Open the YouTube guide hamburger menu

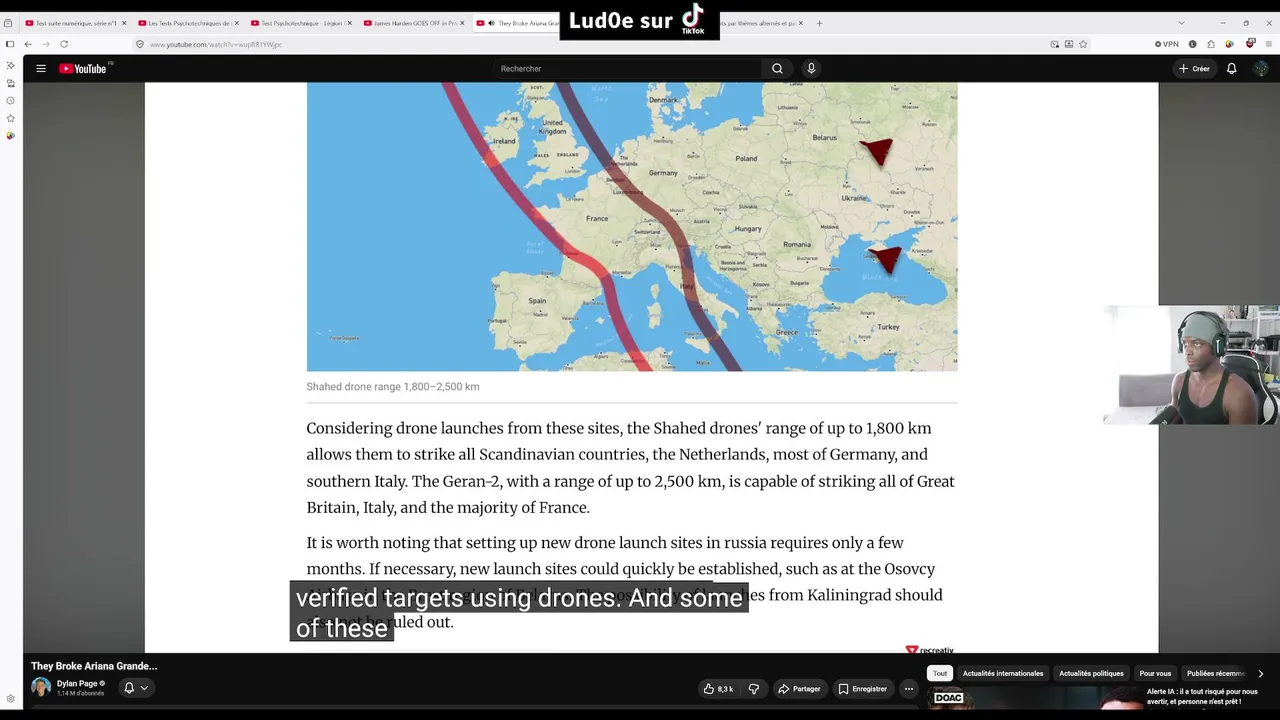41,68
